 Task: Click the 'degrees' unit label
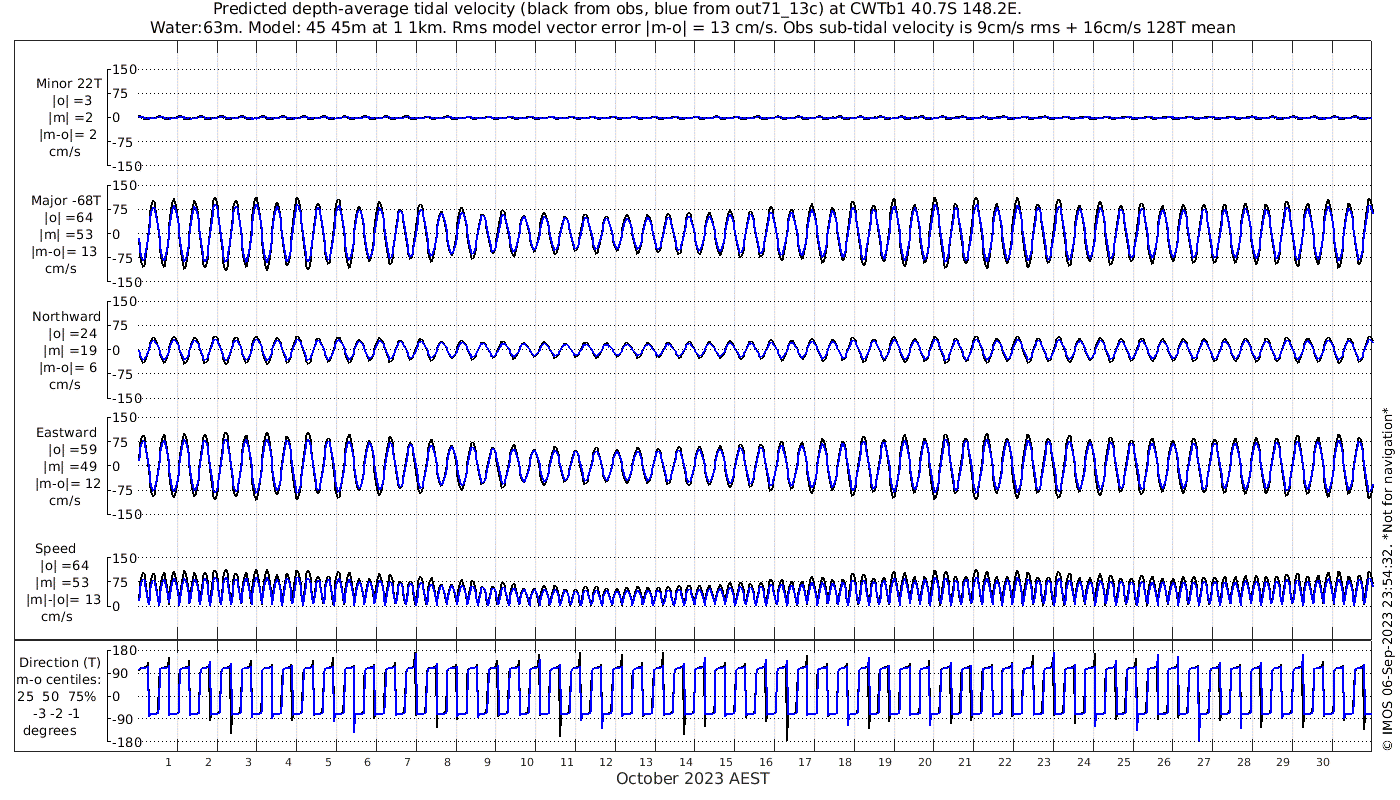coord(50,731)
